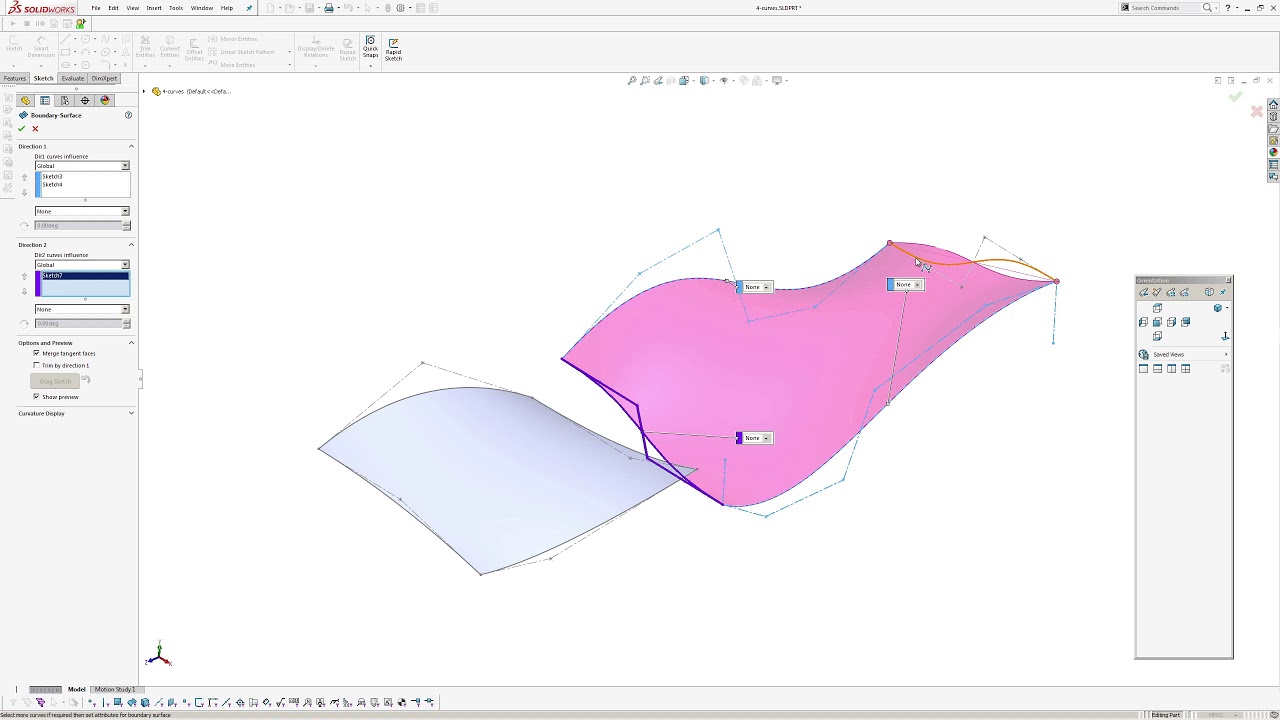Open the ConfigurationManager icon tab
The image size is (1280, 720).
[x=65, y=100]
